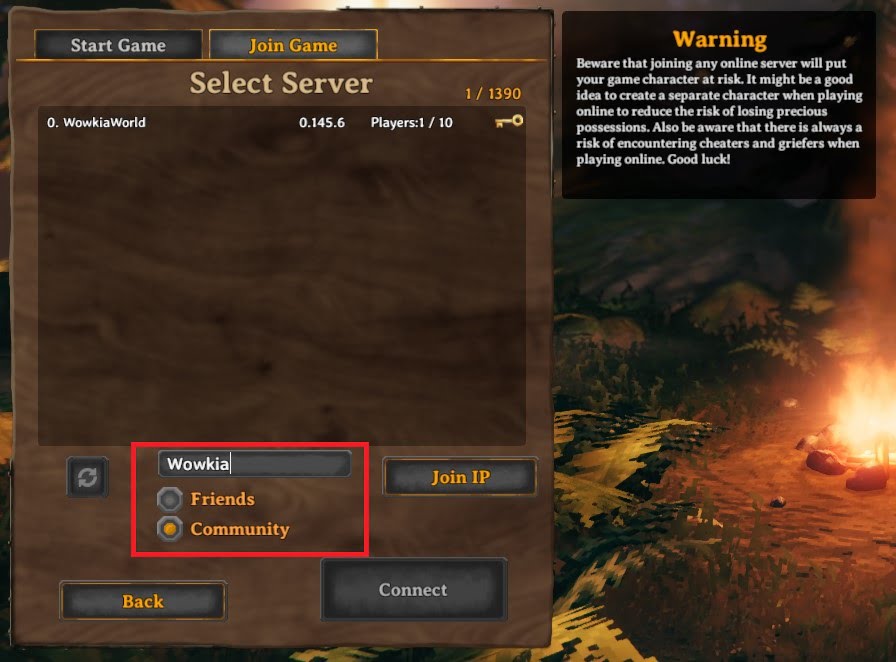Click the golden key password icon

[x=509, y=121]
